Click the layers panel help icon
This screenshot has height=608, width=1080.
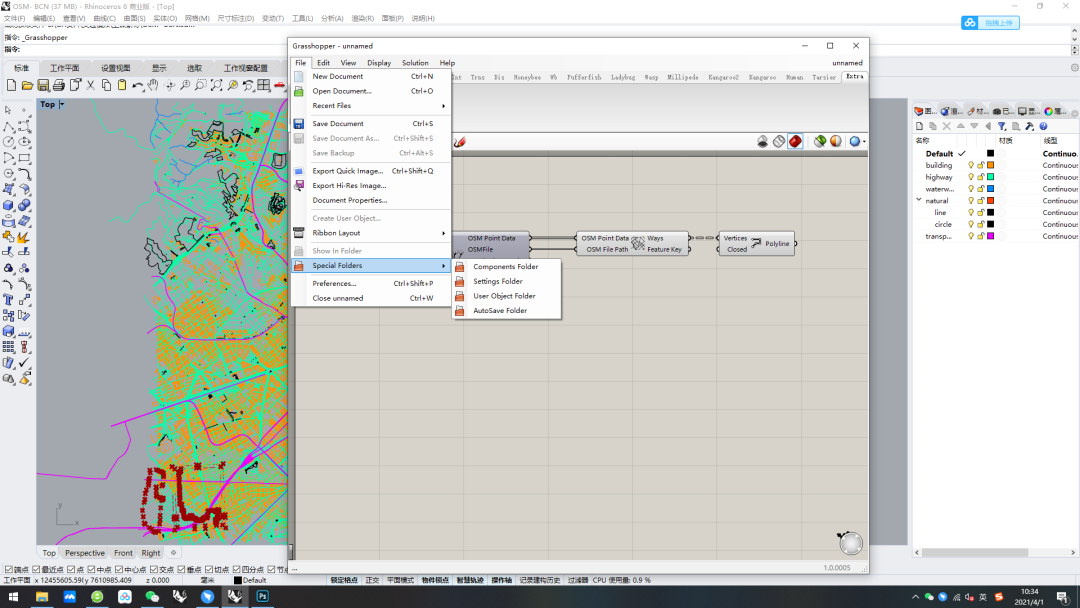tap(1043, 126)
